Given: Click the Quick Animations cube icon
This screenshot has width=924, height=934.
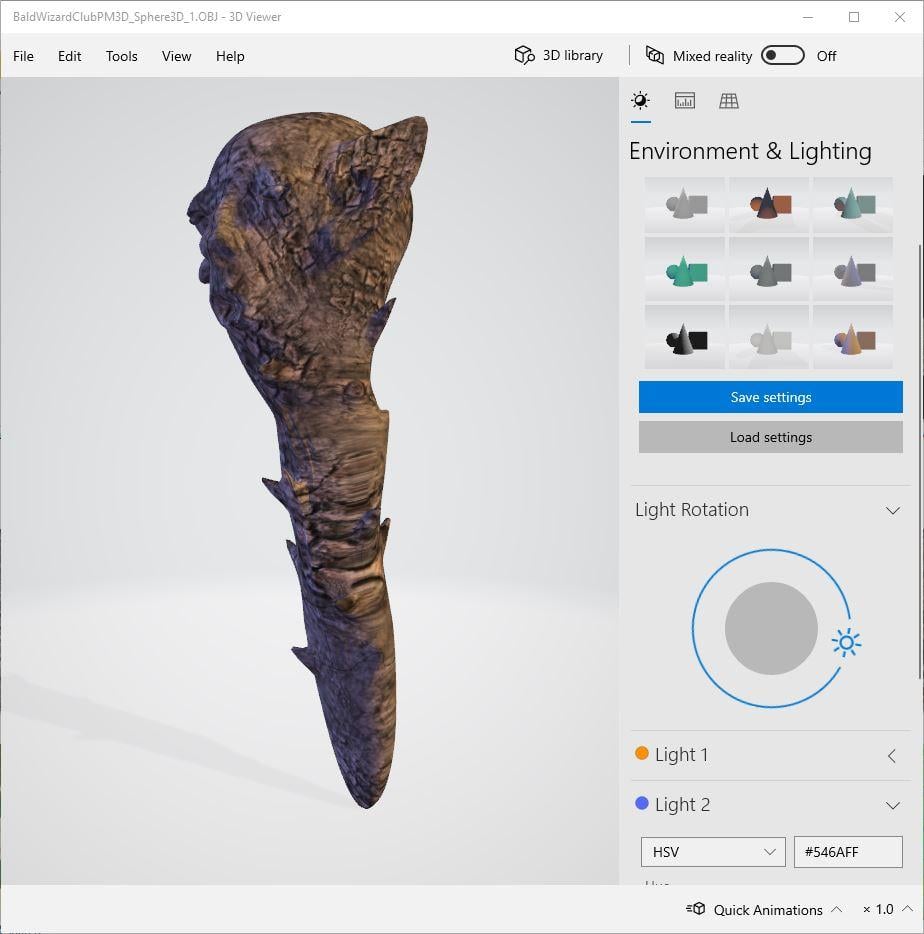Looking at the screenshot, I should [695, 909].
